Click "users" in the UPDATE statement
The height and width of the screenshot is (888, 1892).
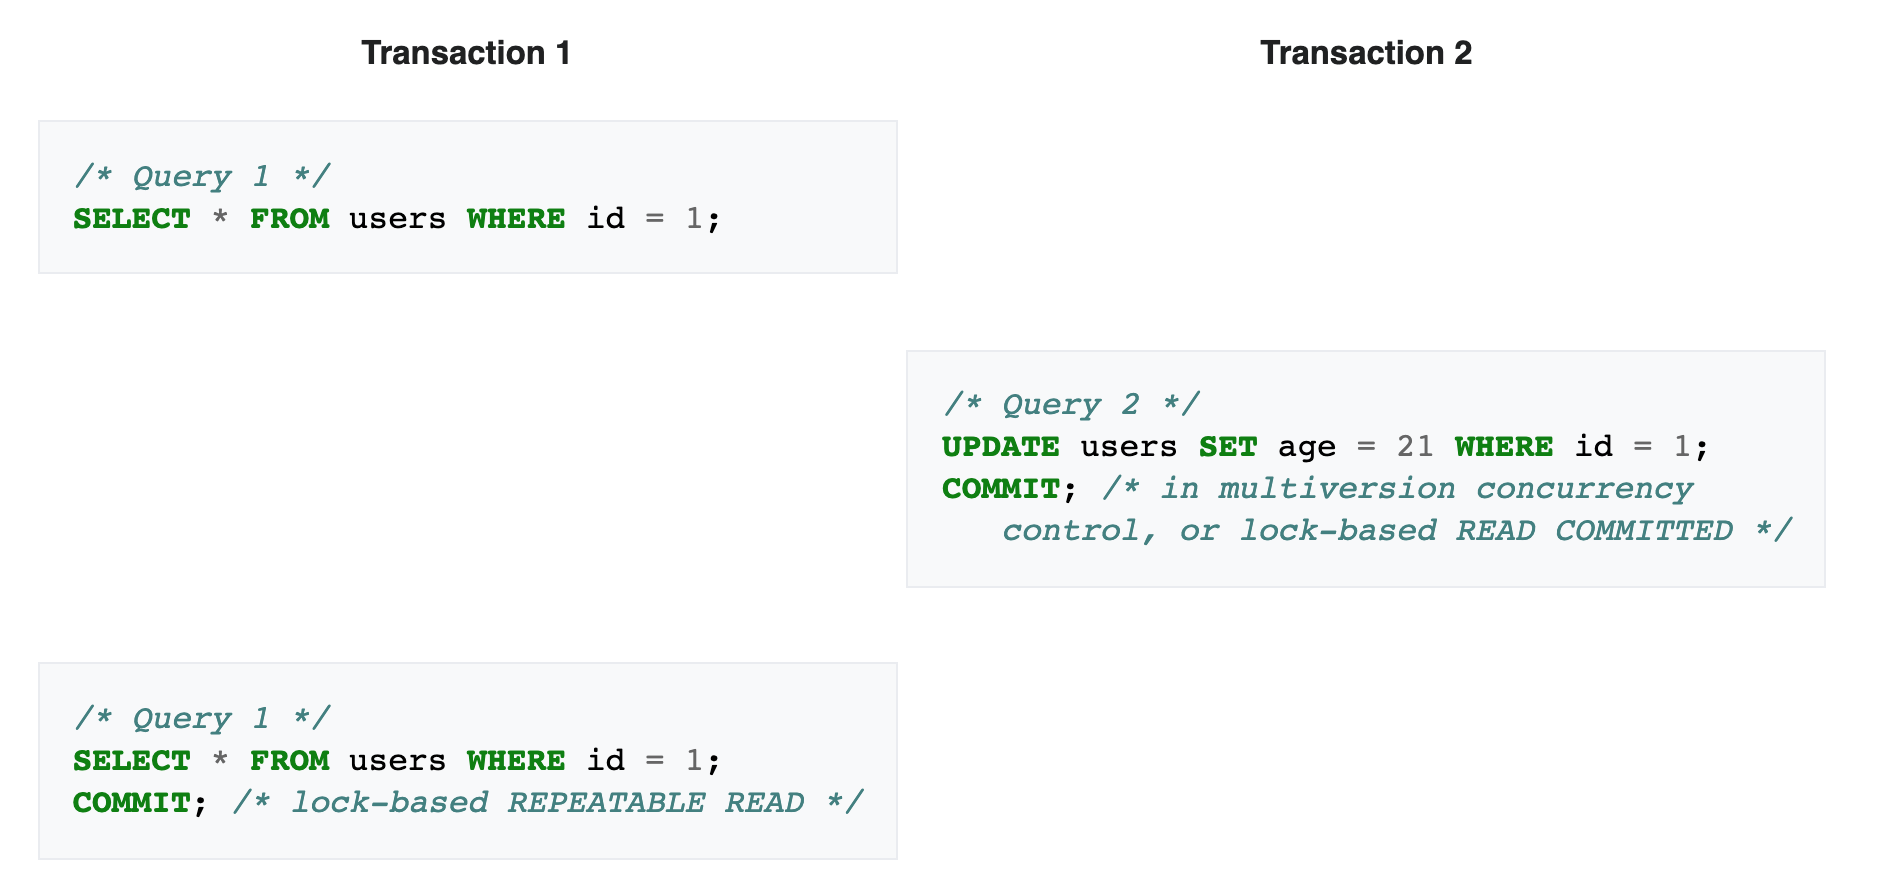click(1128, 446)
